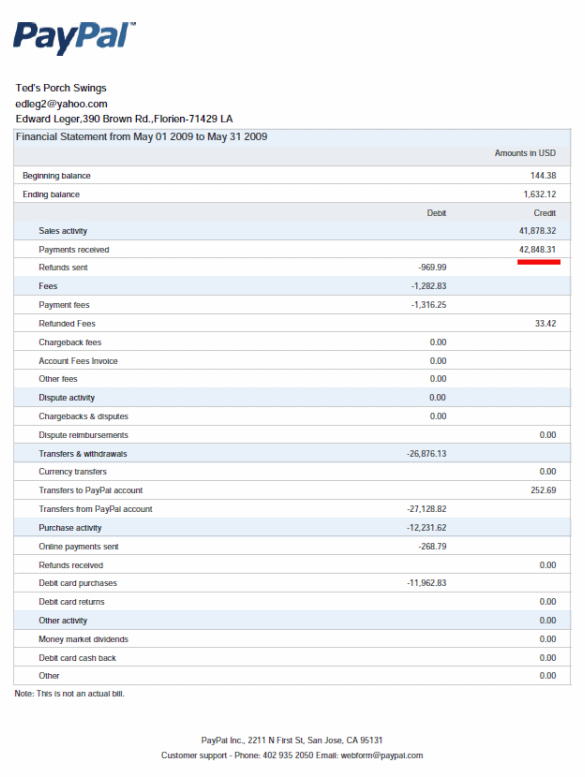Select the Debit card returns label
The image size is (585, 777).
click(71, 602)
